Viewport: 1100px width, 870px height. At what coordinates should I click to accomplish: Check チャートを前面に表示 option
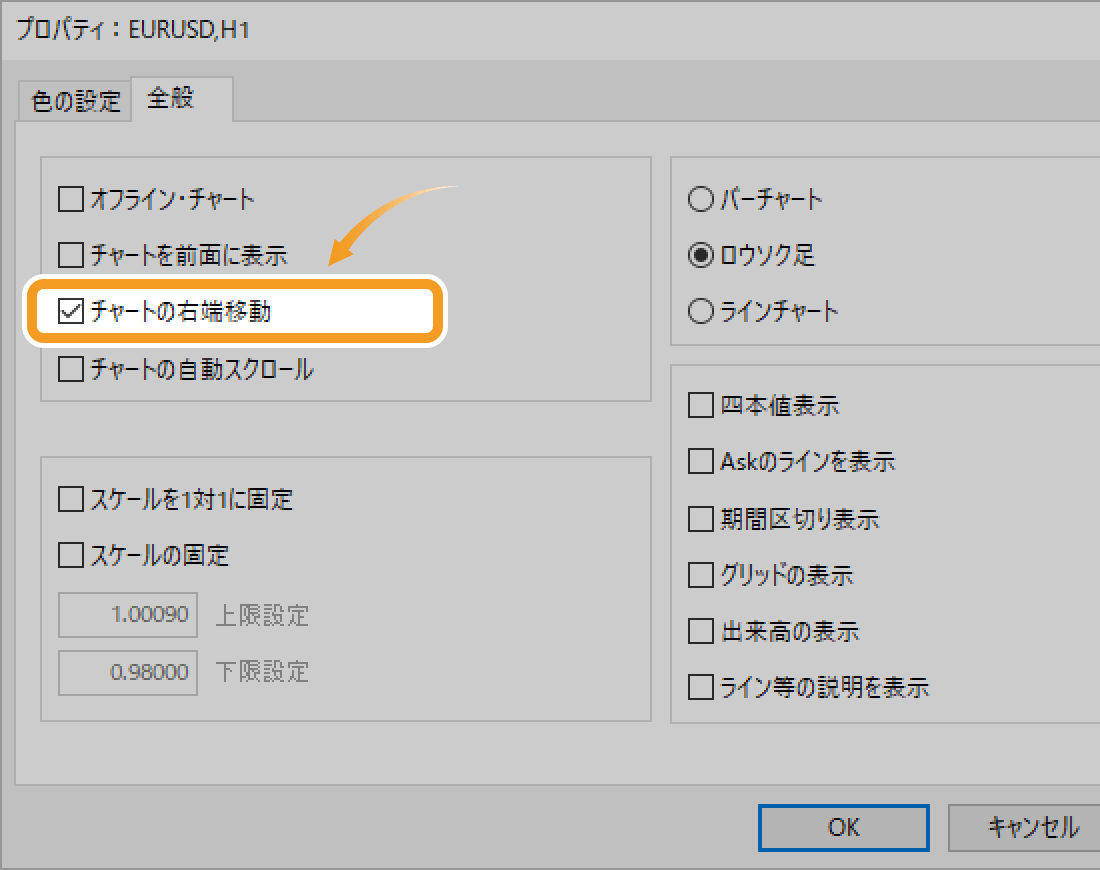[71, 255]
